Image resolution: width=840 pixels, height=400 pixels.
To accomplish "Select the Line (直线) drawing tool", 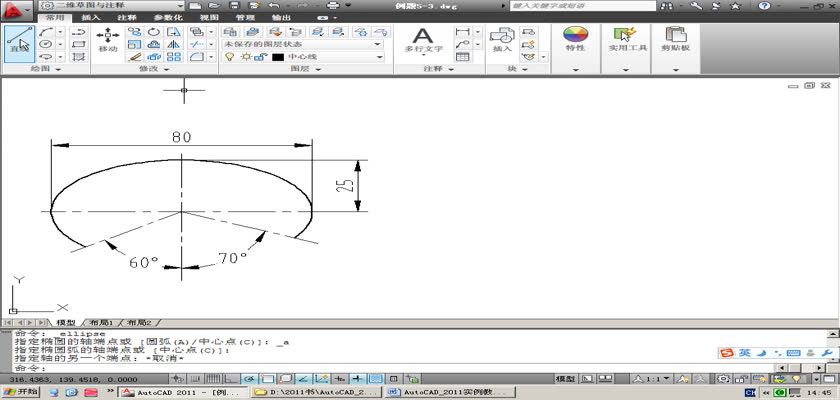I will point(20,44).
